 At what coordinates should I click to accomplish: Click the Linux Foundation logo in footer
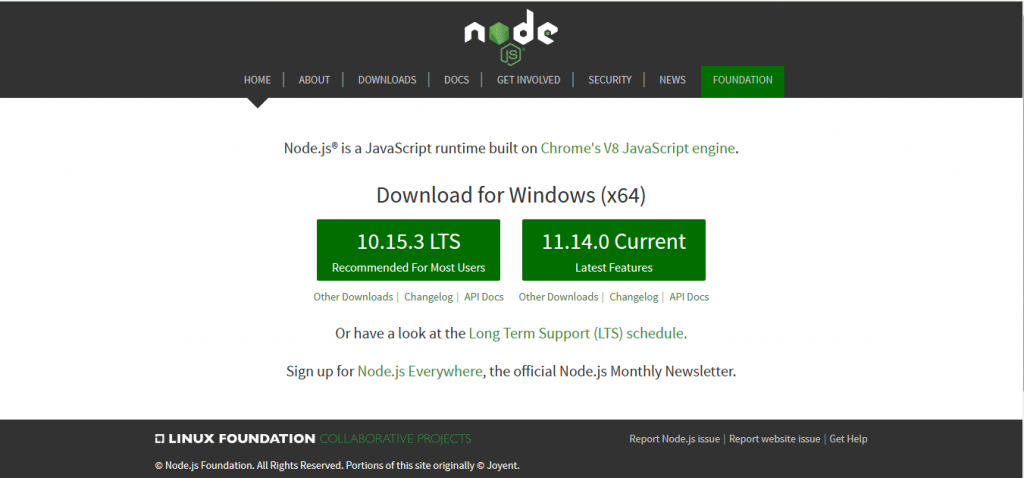235,439
